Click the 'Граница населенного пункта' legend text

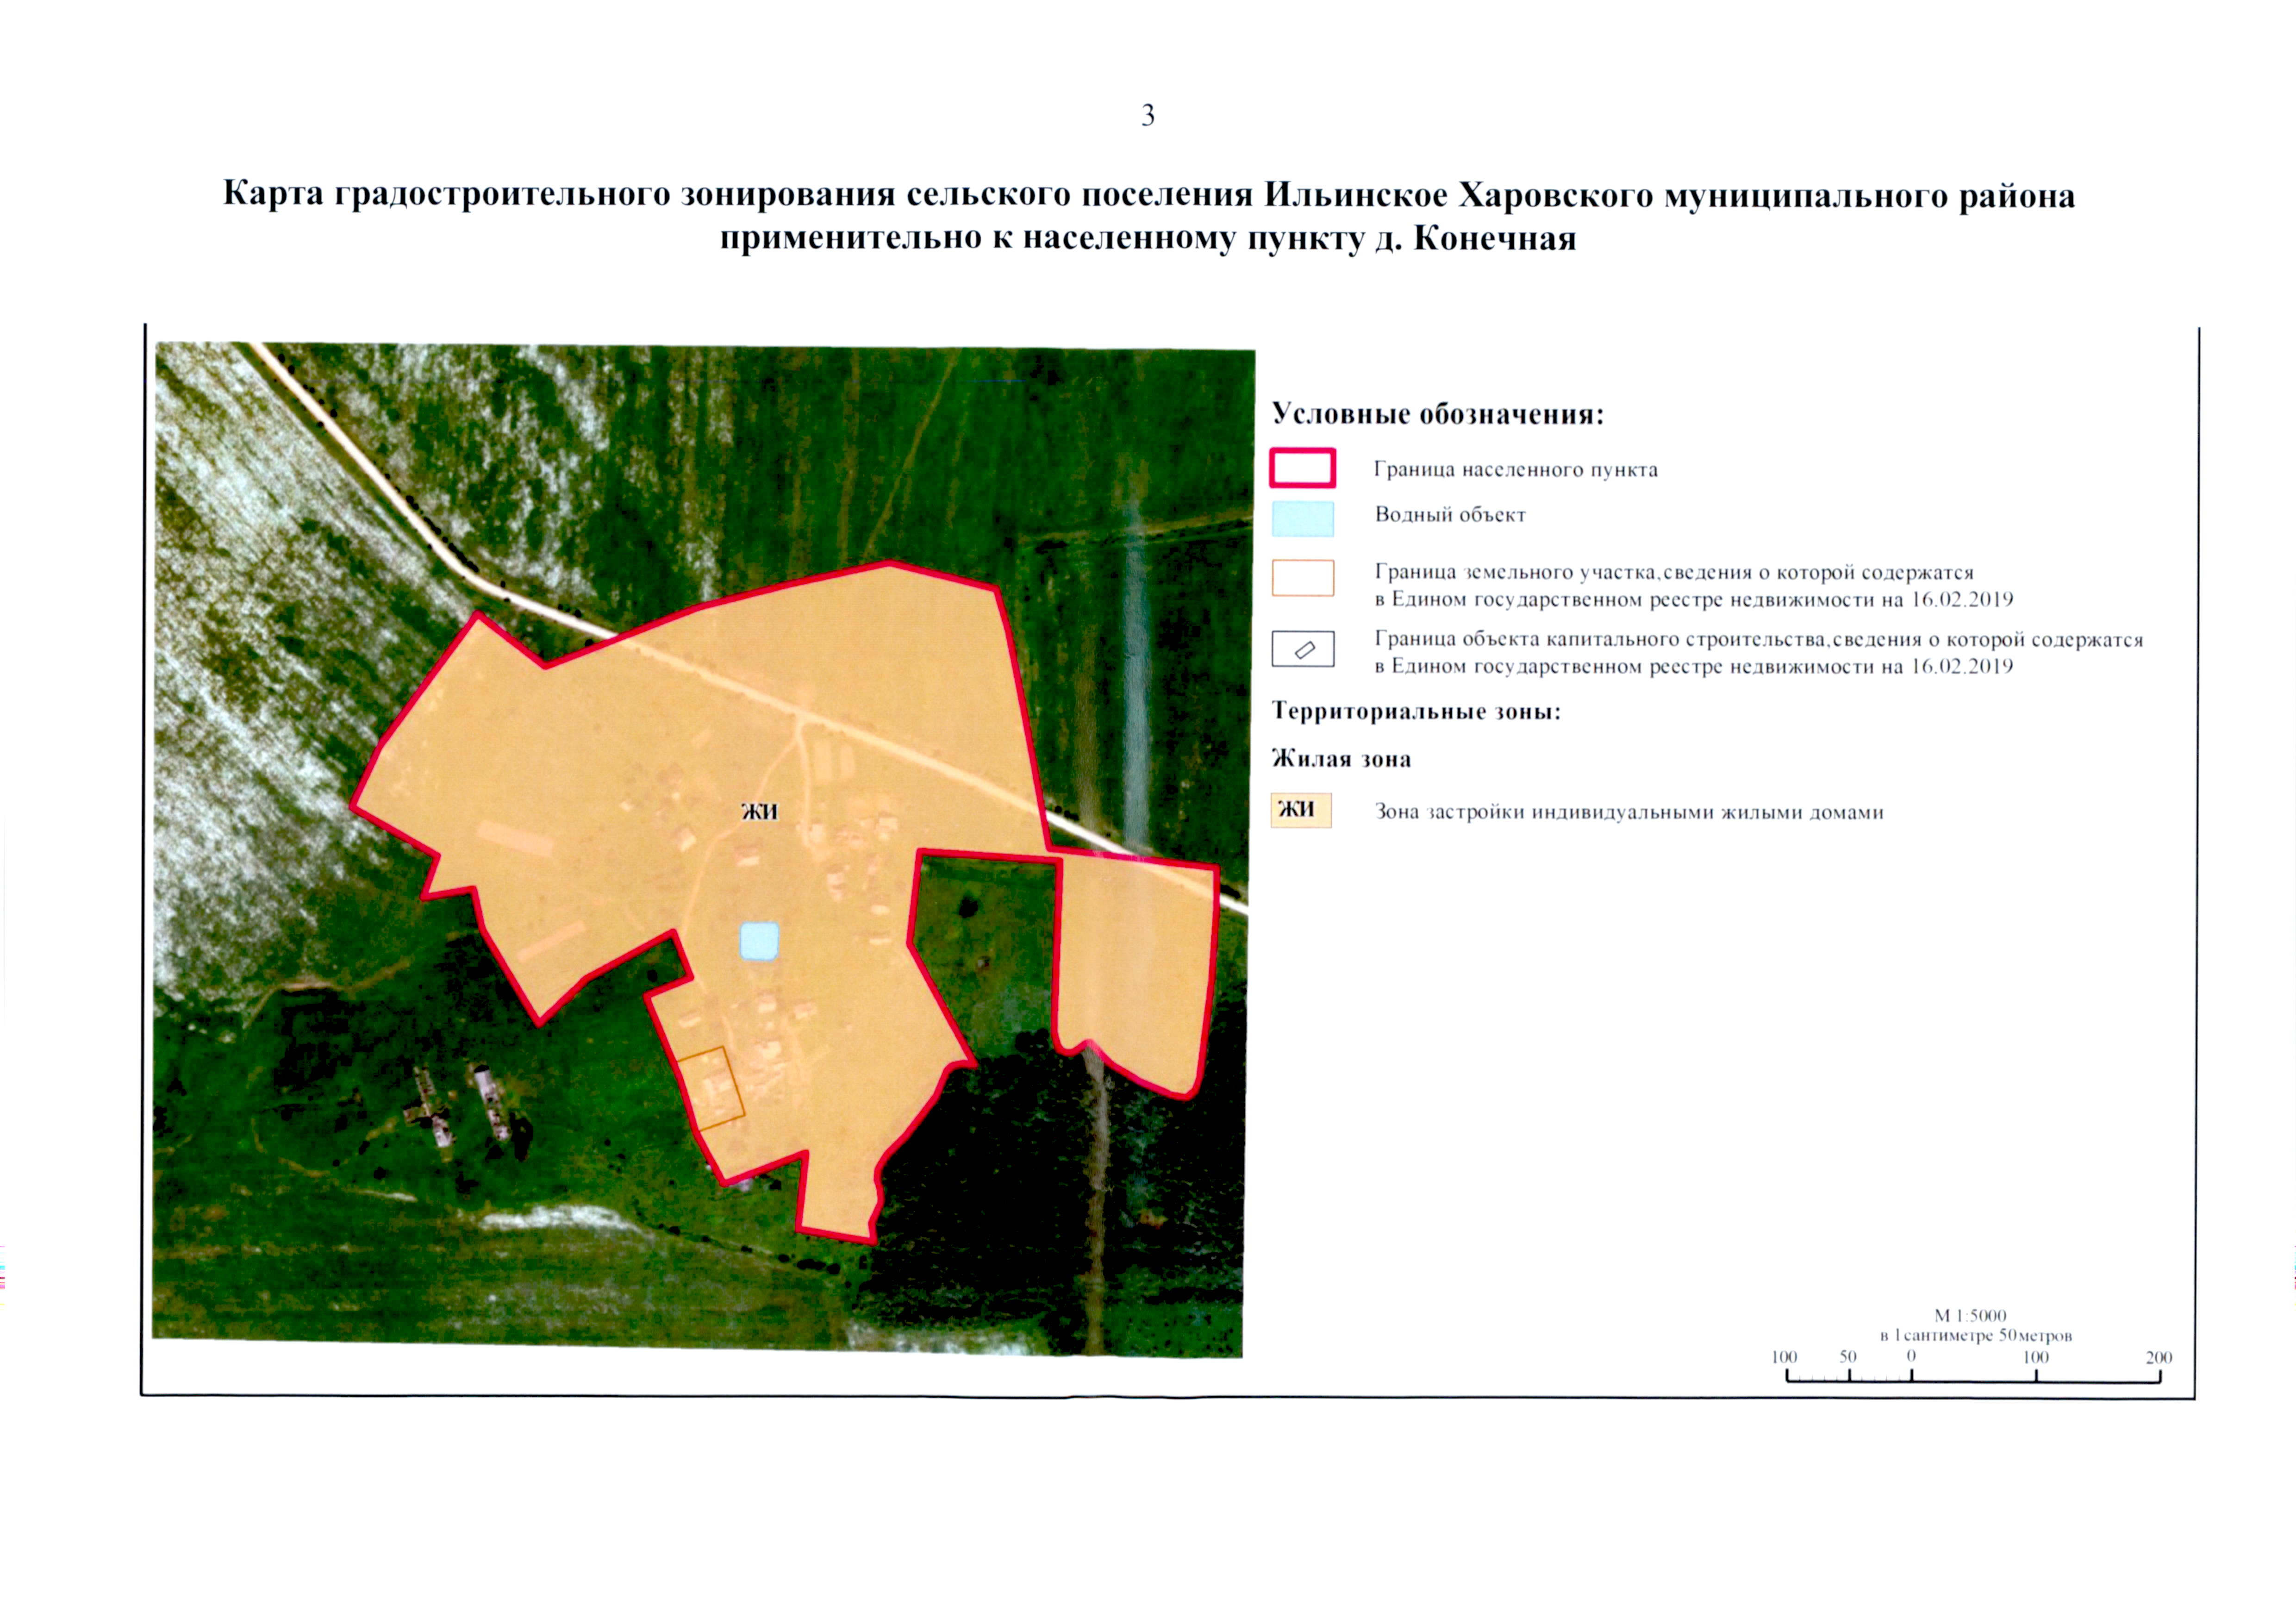tap(1515, 469)
